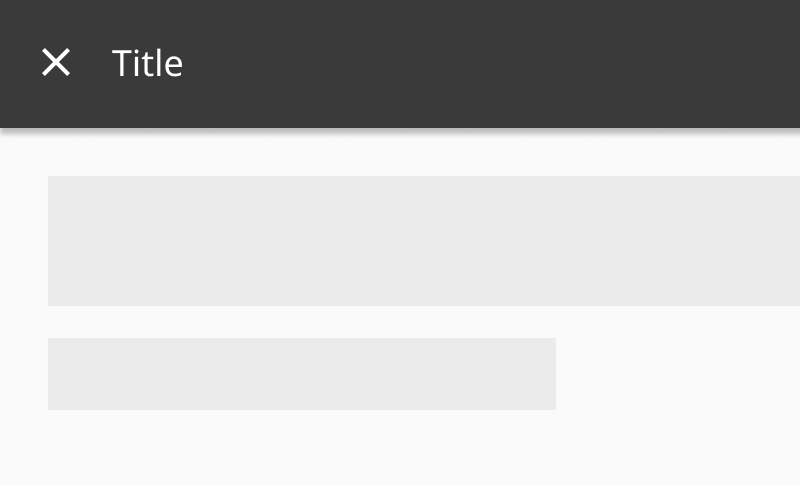Click blank area right of the short placeholder
800x486 pixels.
click(x=678, y=374)
